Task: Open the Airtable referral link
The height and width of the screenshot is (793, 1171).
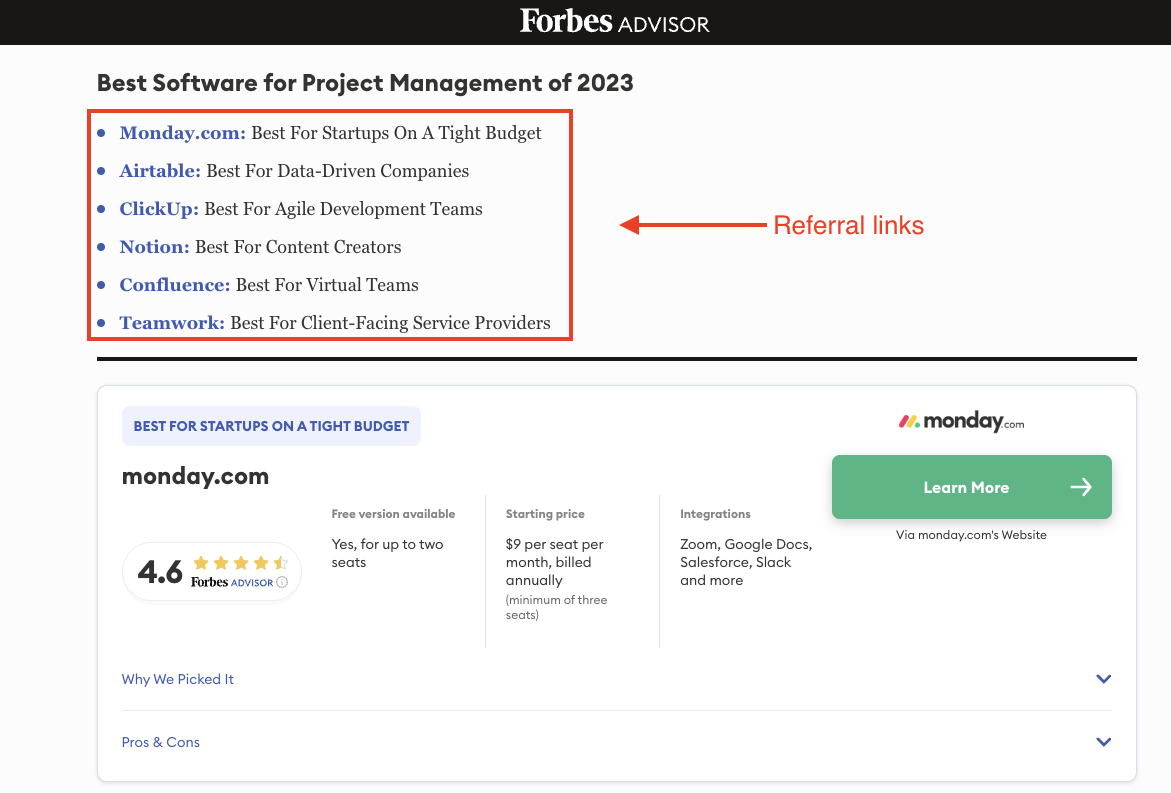Action: coord(160,171)
